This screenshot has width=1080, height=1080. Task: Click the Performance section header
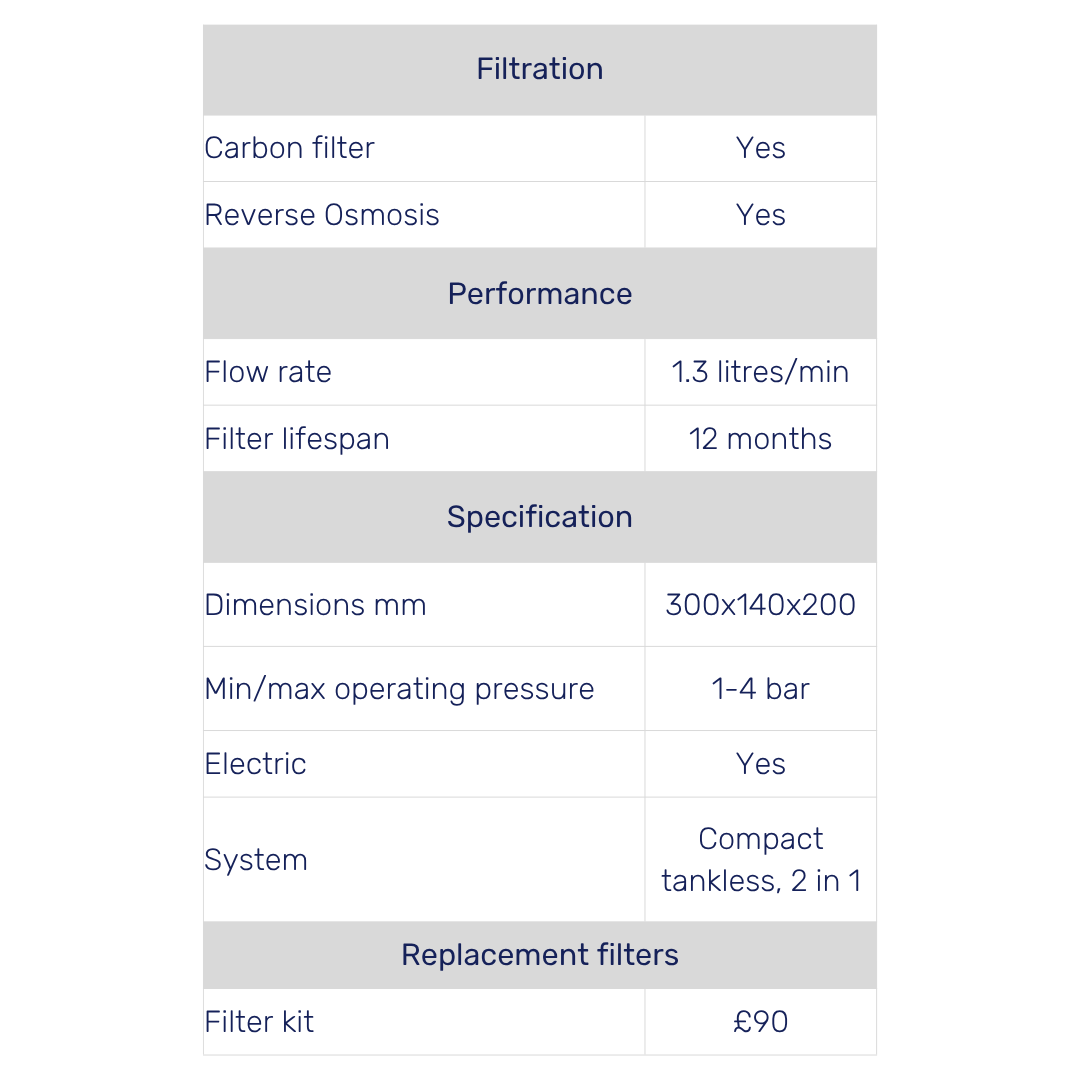point(539,294)
